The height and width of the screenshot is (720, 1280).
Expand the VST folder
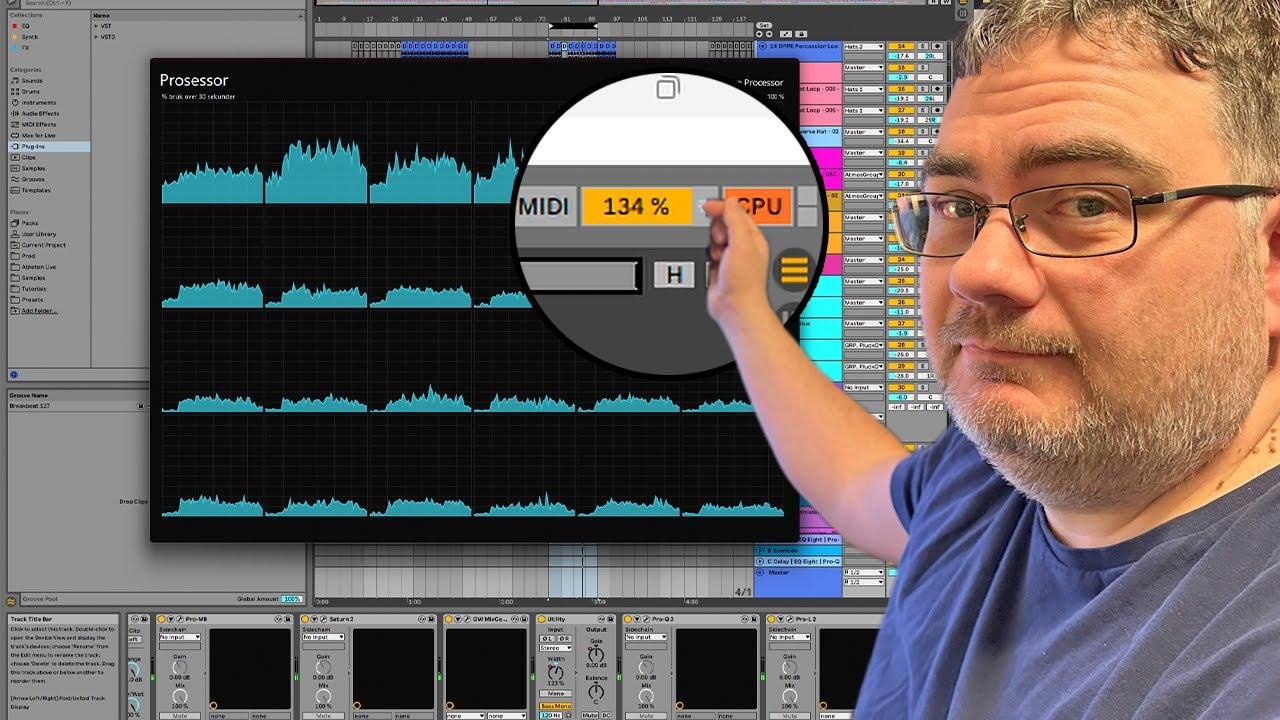pos(97,26)
